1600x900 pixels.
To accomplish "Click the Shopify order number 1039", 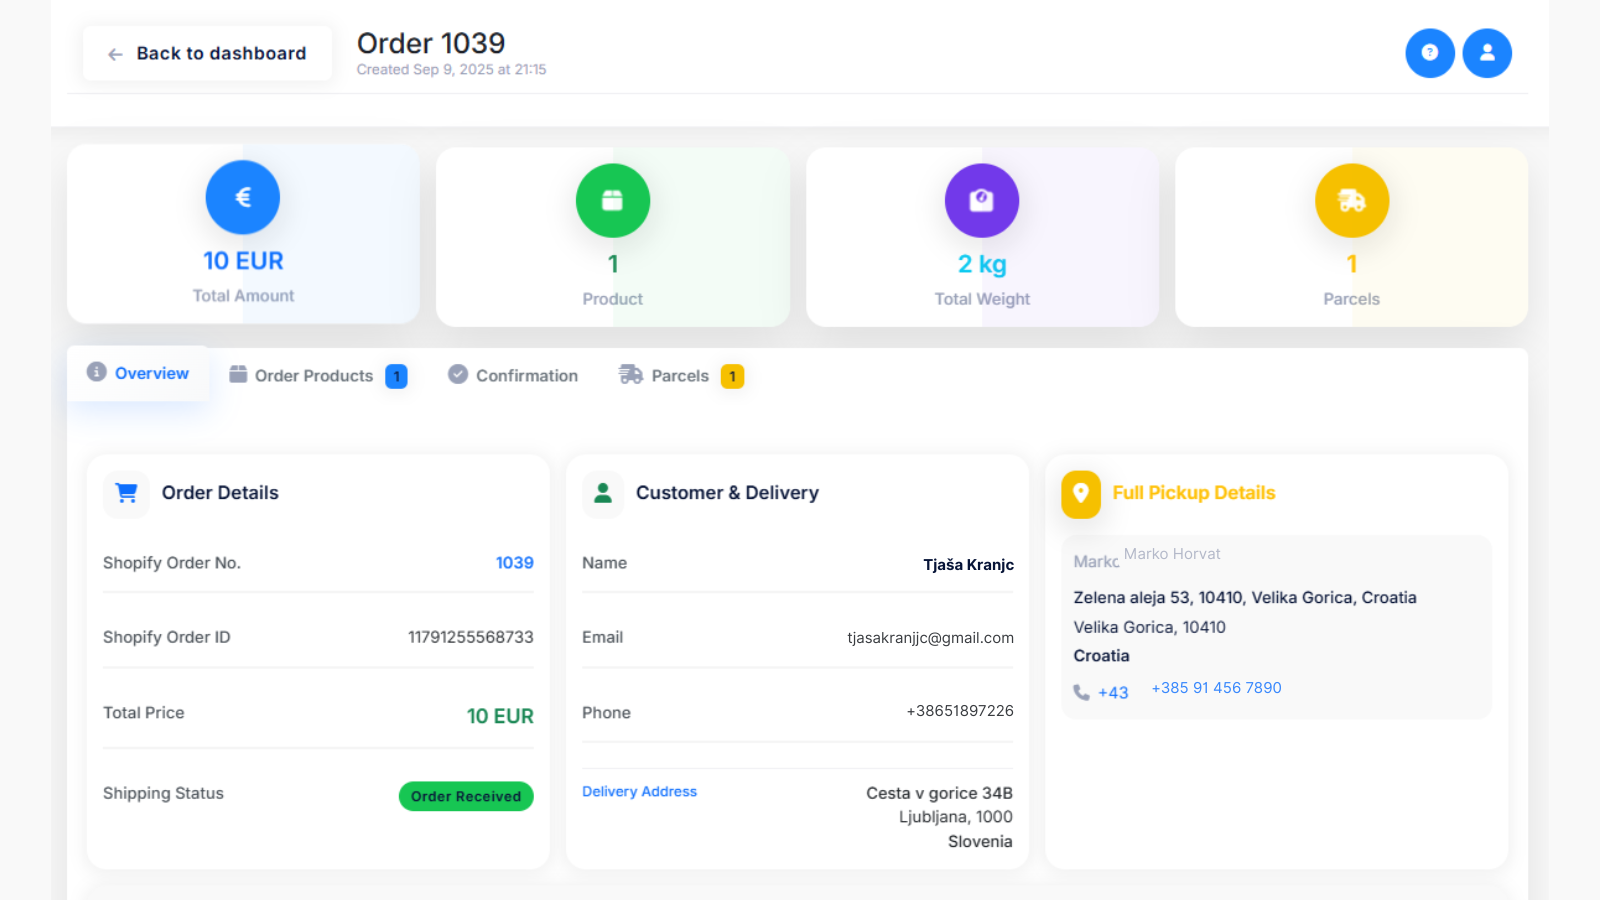I will click(x=515, y=563).
